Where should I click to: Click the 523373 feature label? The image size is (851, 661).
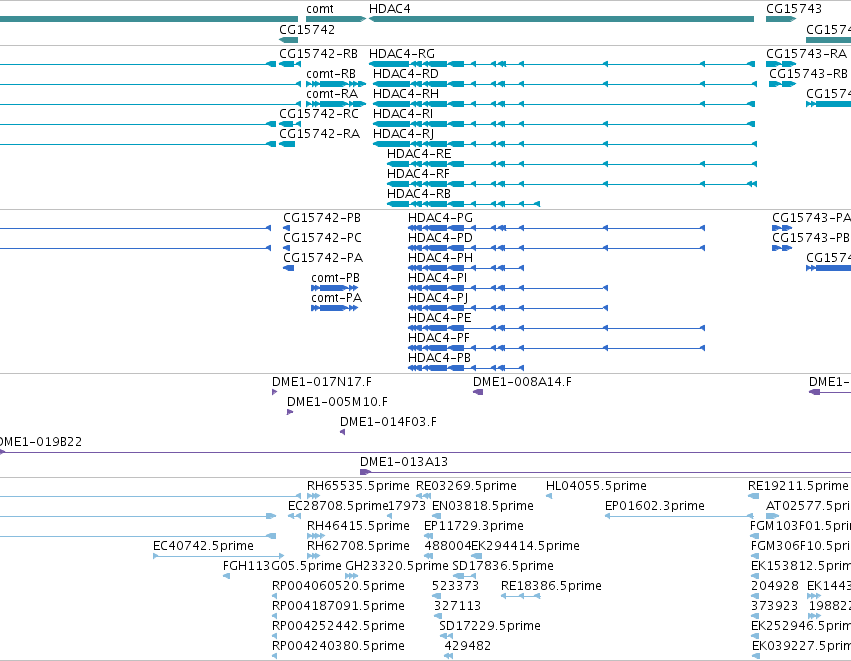[x=455, y=586]
